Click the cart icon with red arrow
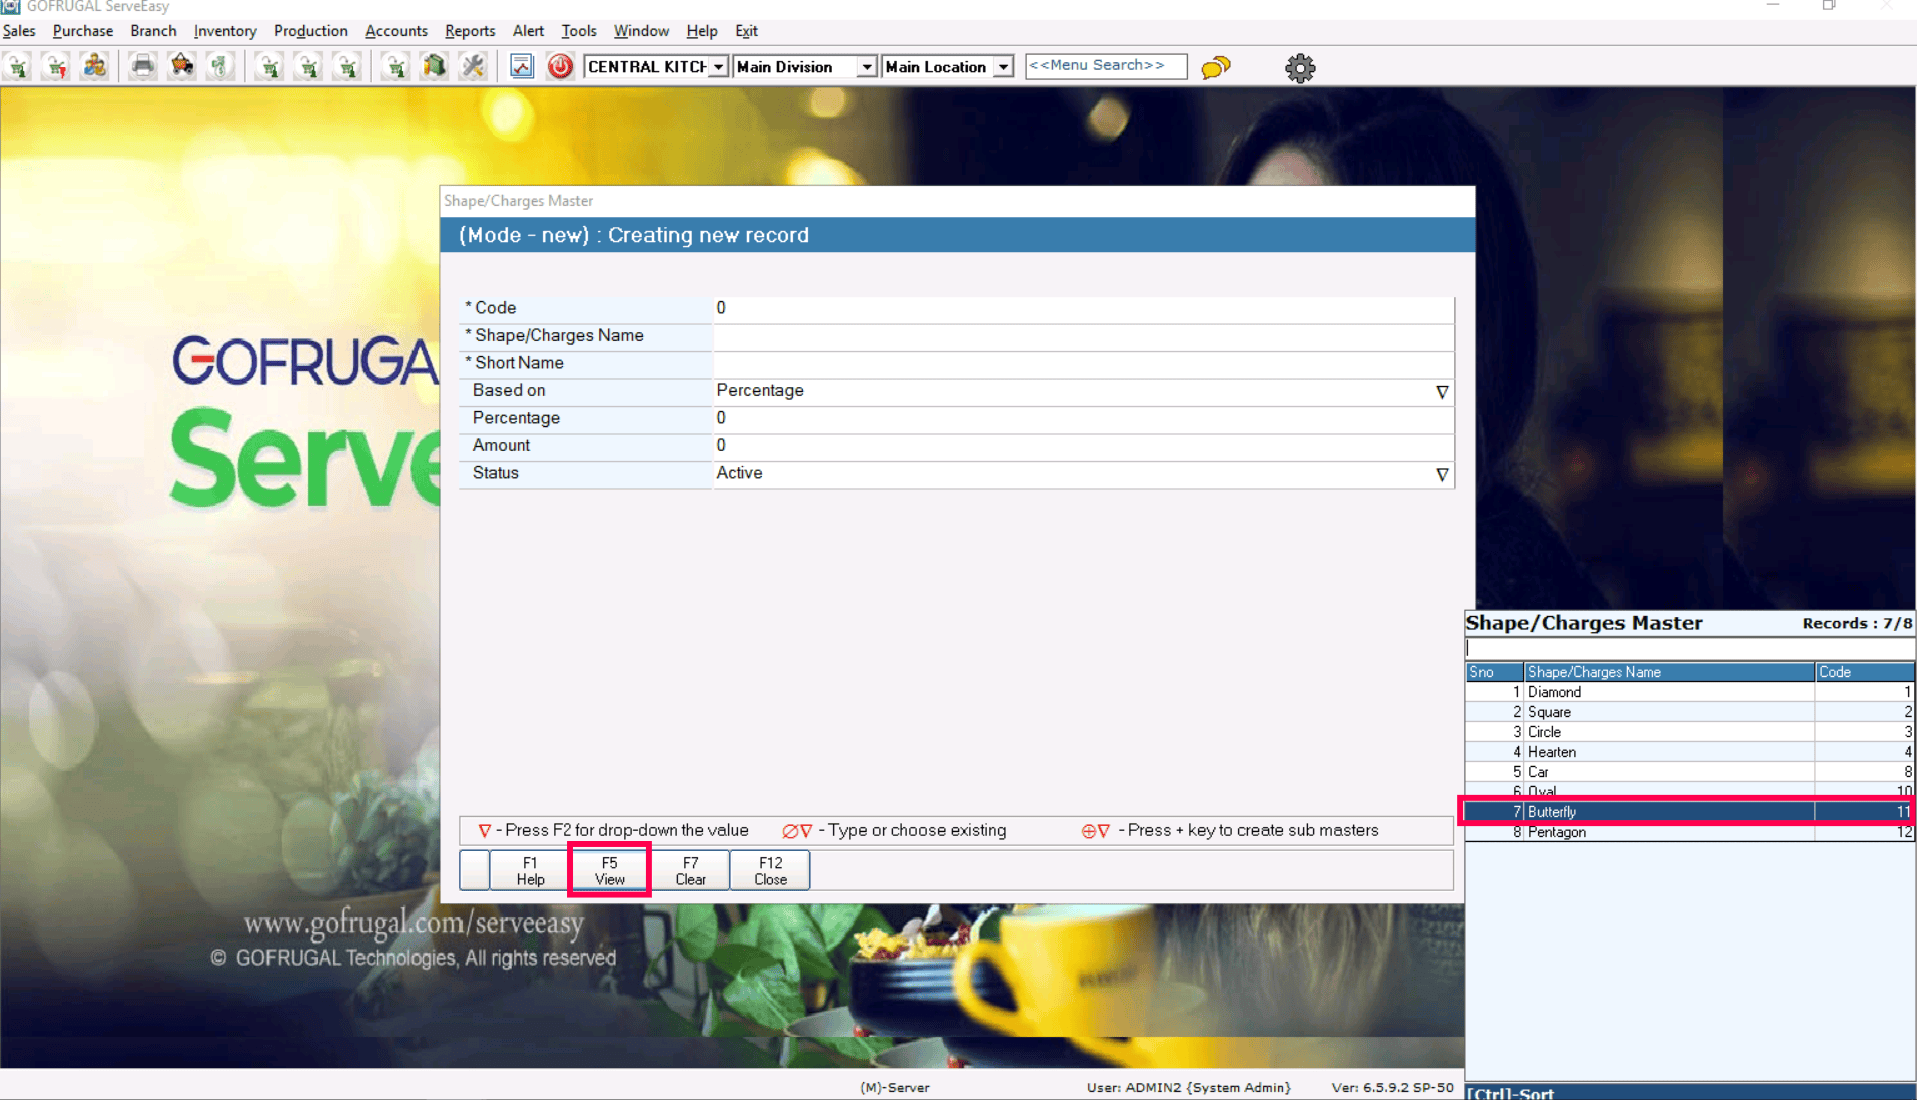The height and width of the screenshot is (1100, 1917). coord(57,67)
